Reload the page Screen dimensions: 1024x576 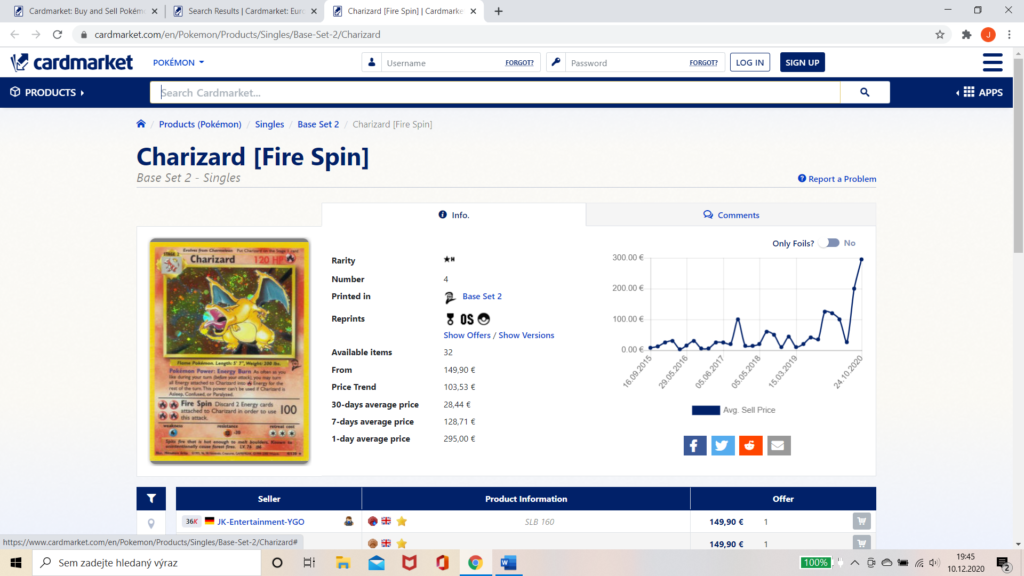coord(57,35)
